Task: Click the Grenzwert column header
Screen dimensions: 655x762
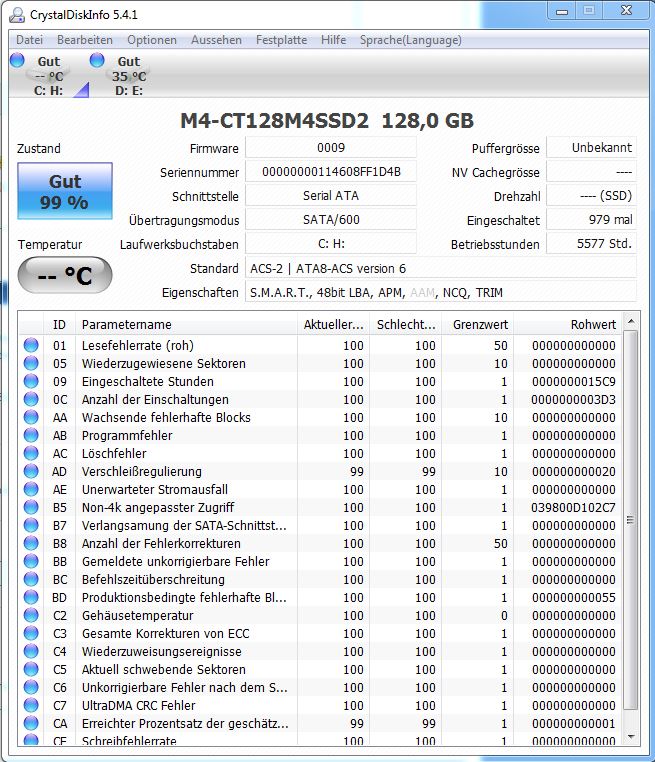Action: point(478,324)
